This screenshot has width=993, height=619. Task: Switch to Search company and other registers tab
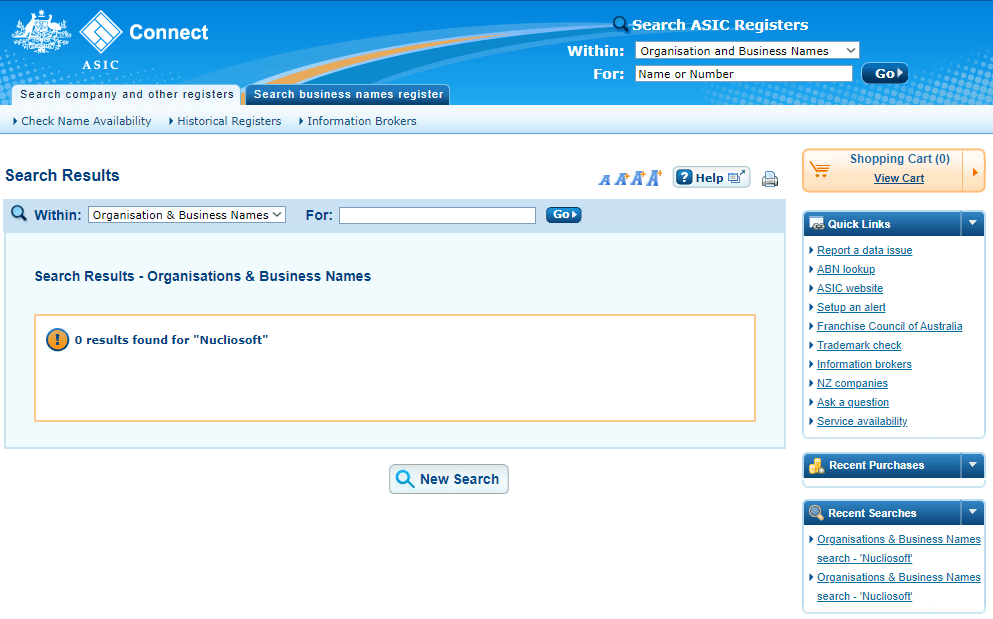(127, 94)
